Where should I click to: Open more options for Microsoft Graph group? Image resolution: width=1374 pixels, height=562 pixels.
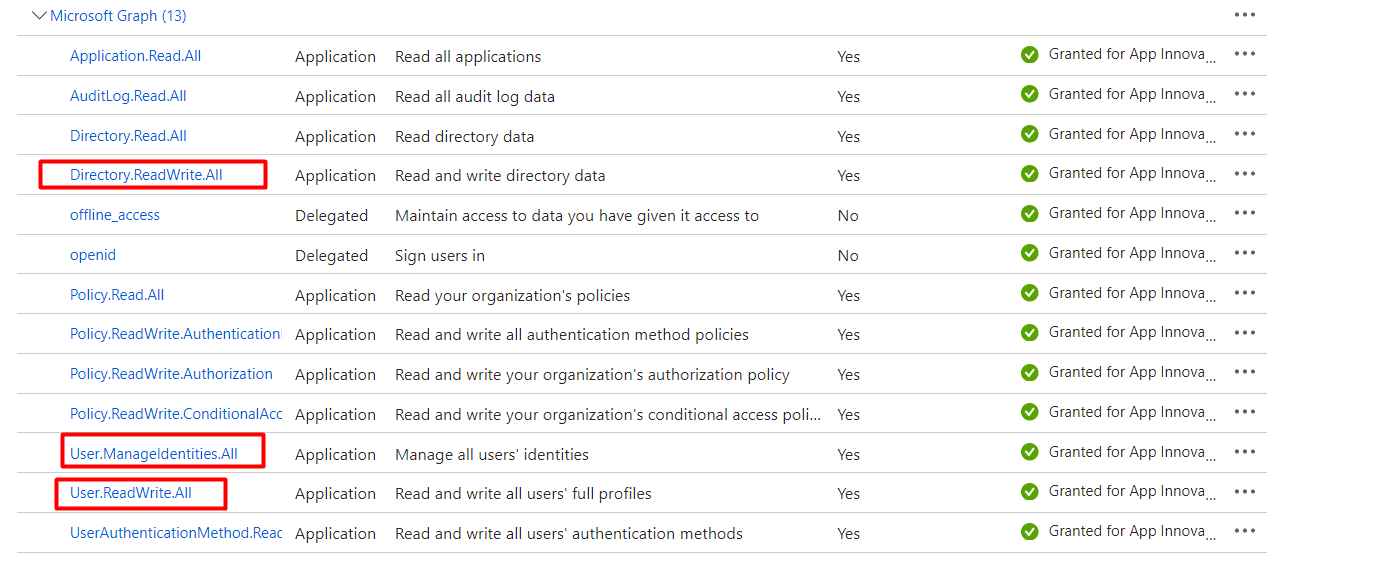click(x=1244, y=15)
